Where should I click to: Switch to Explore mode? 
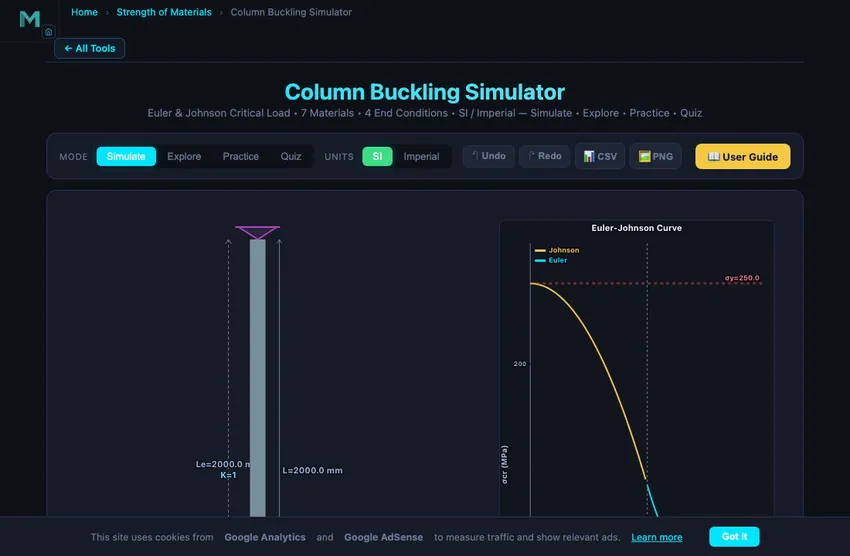click(x=184, y=156)
